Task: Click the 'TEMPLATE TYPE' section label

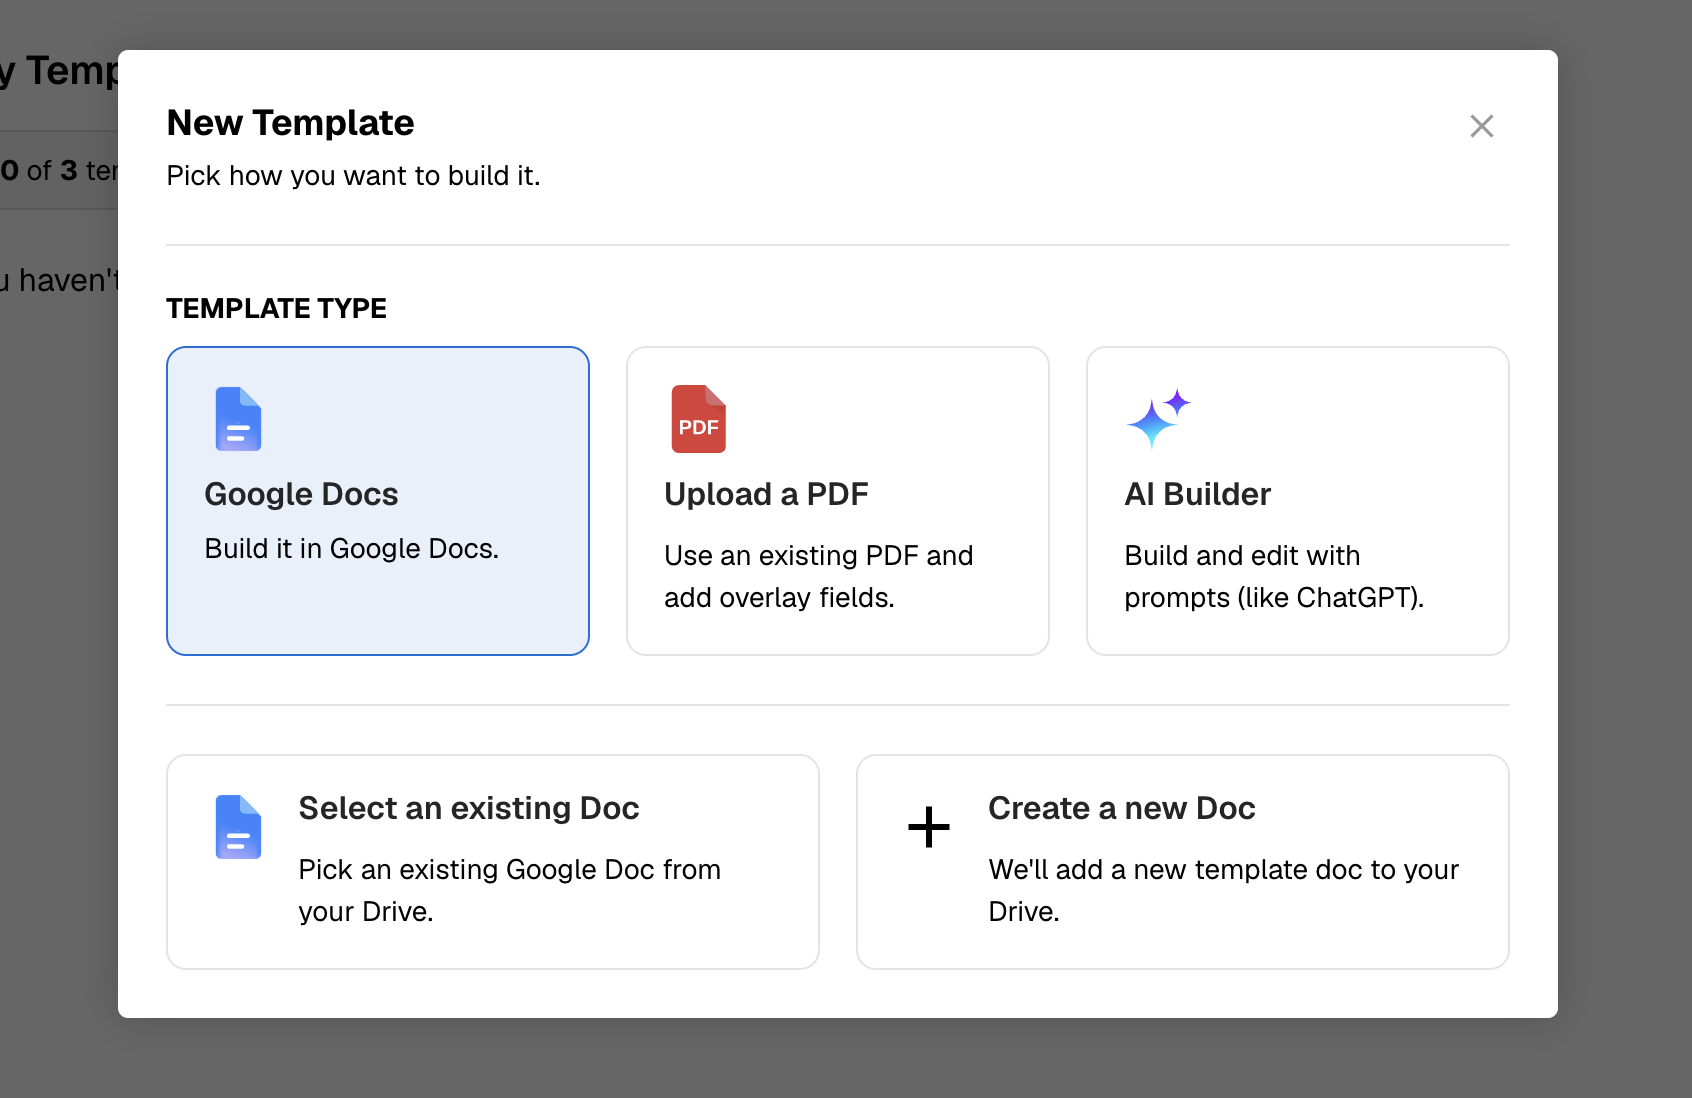Action: tap(276, 308)
